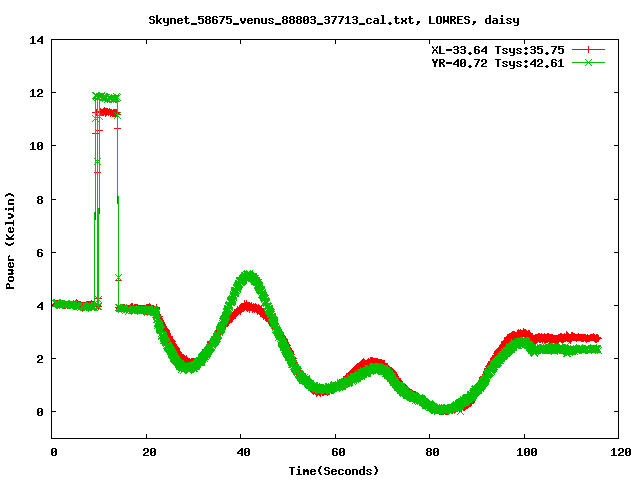Click the y-axis tick label 14
Screen dimensions: 640x480
[36, 40]
